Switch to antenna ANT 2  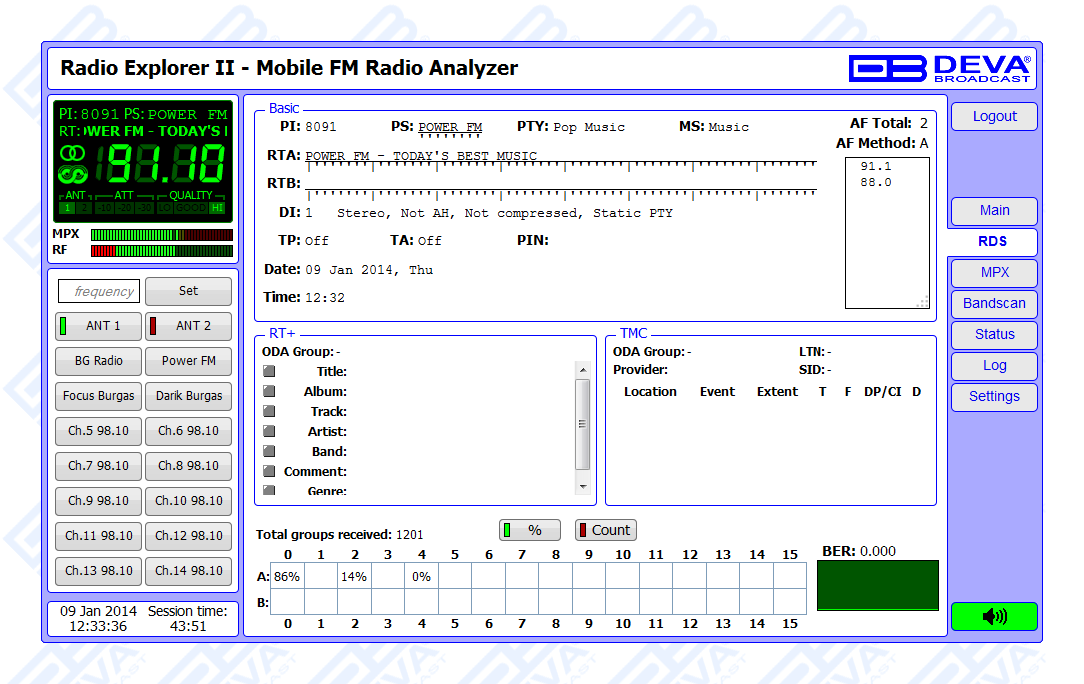coord(188,326)
